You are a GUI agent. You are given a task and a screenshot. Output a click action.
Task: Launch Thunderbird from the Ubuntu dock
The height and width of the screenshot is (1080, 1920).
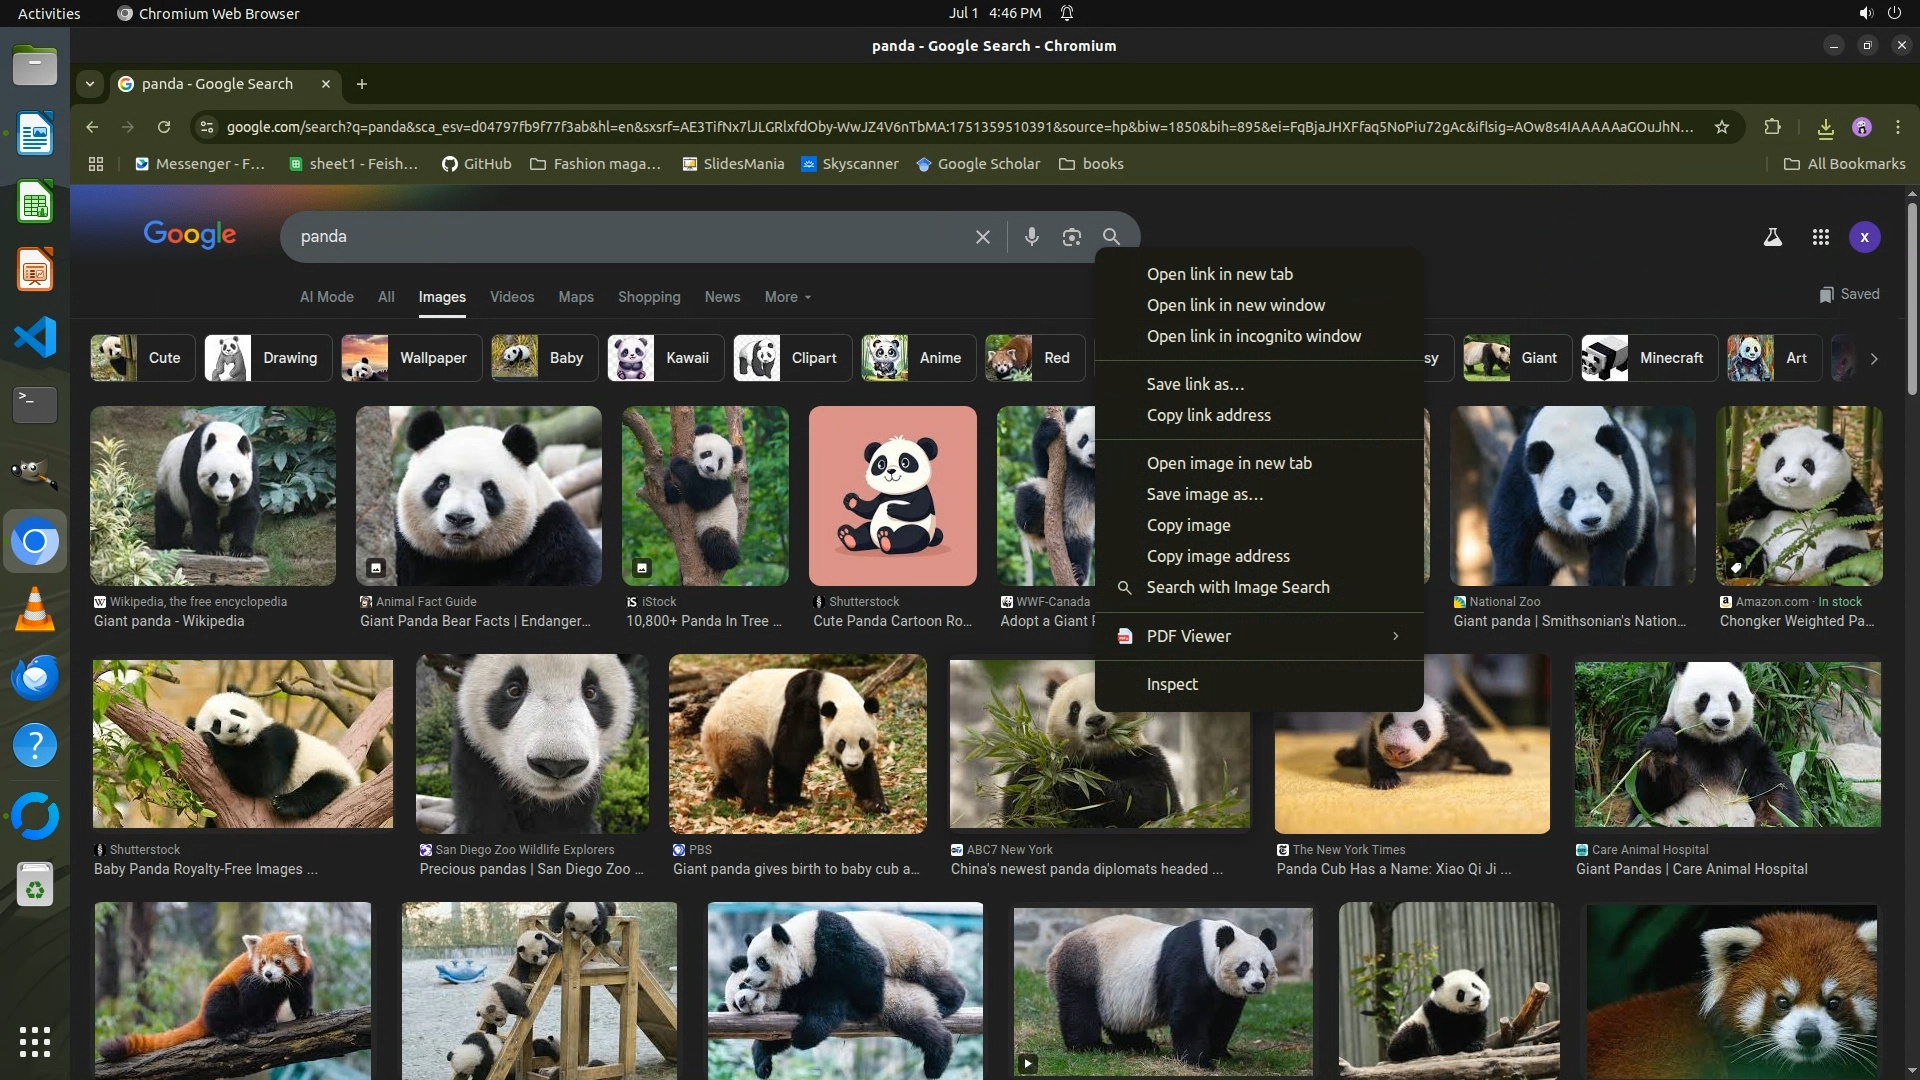pos(35,678)
